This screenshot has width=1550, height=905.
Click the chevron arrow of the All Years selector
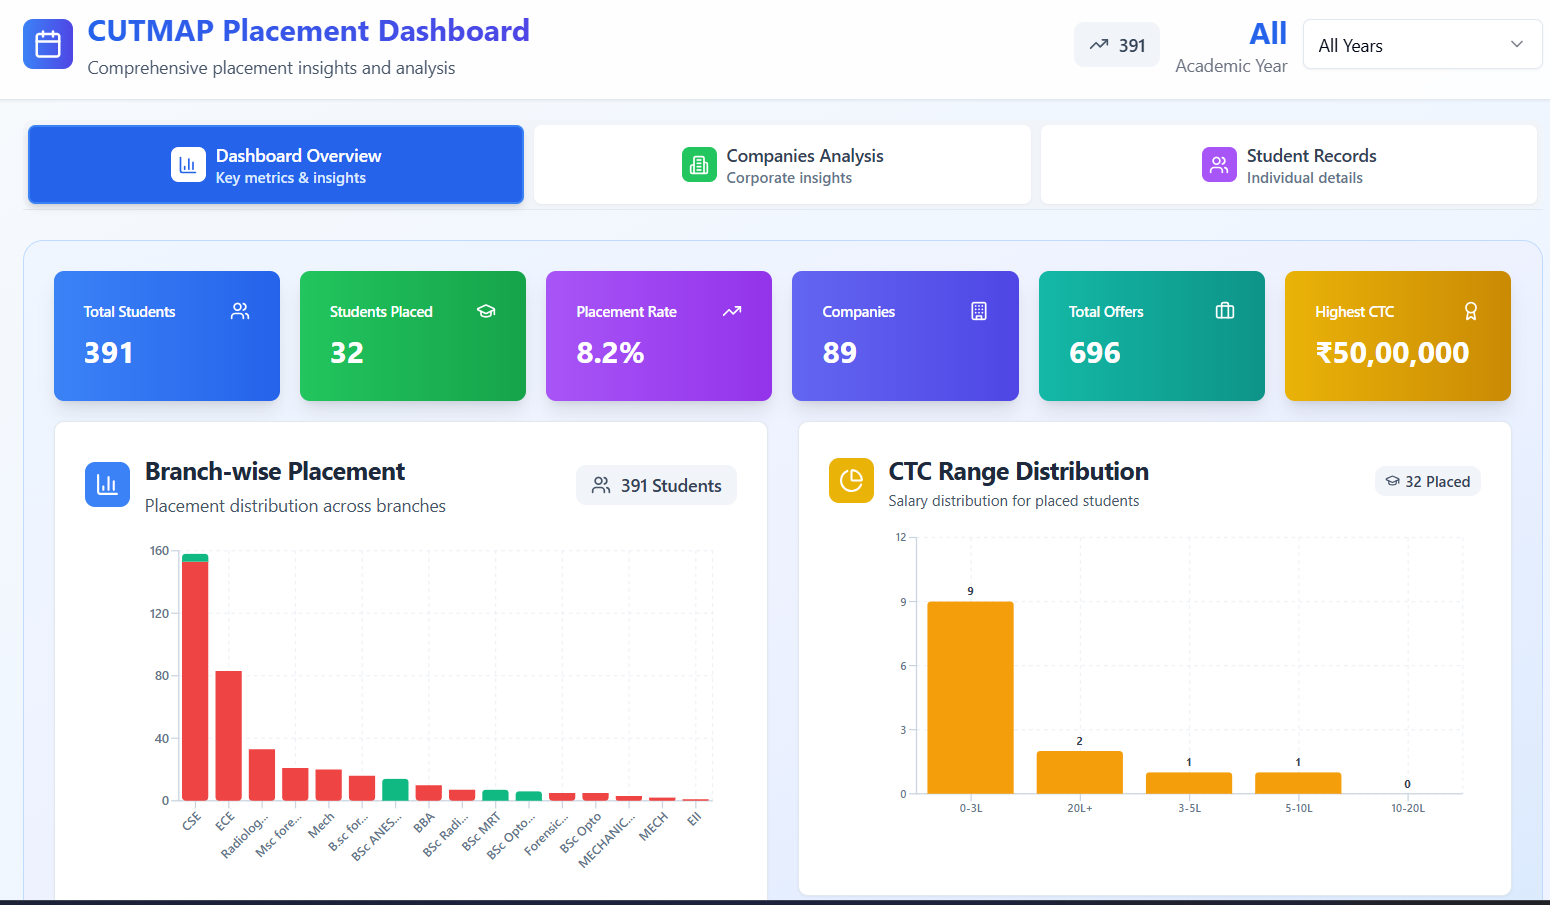coord(1517,44)
